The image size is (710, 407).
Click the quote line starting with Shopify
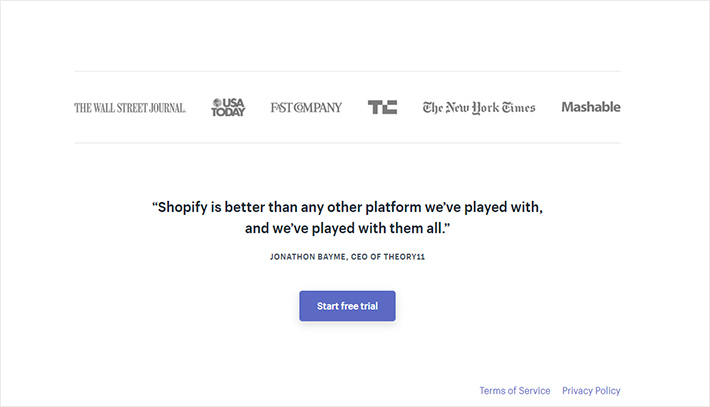(347, 207)
